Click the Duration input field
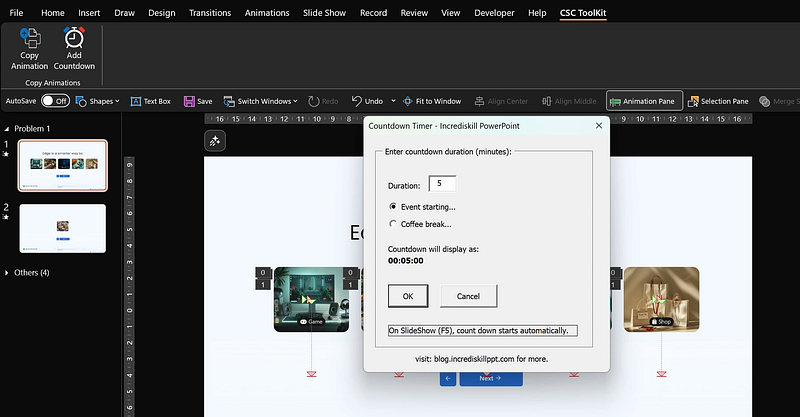The image size is (800, 417). 442,184
